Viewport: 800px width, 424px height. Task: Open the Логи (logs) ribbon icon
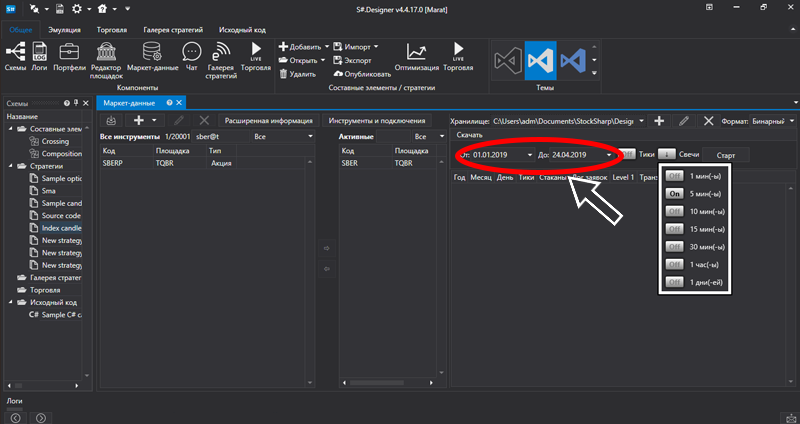(40, 56)
